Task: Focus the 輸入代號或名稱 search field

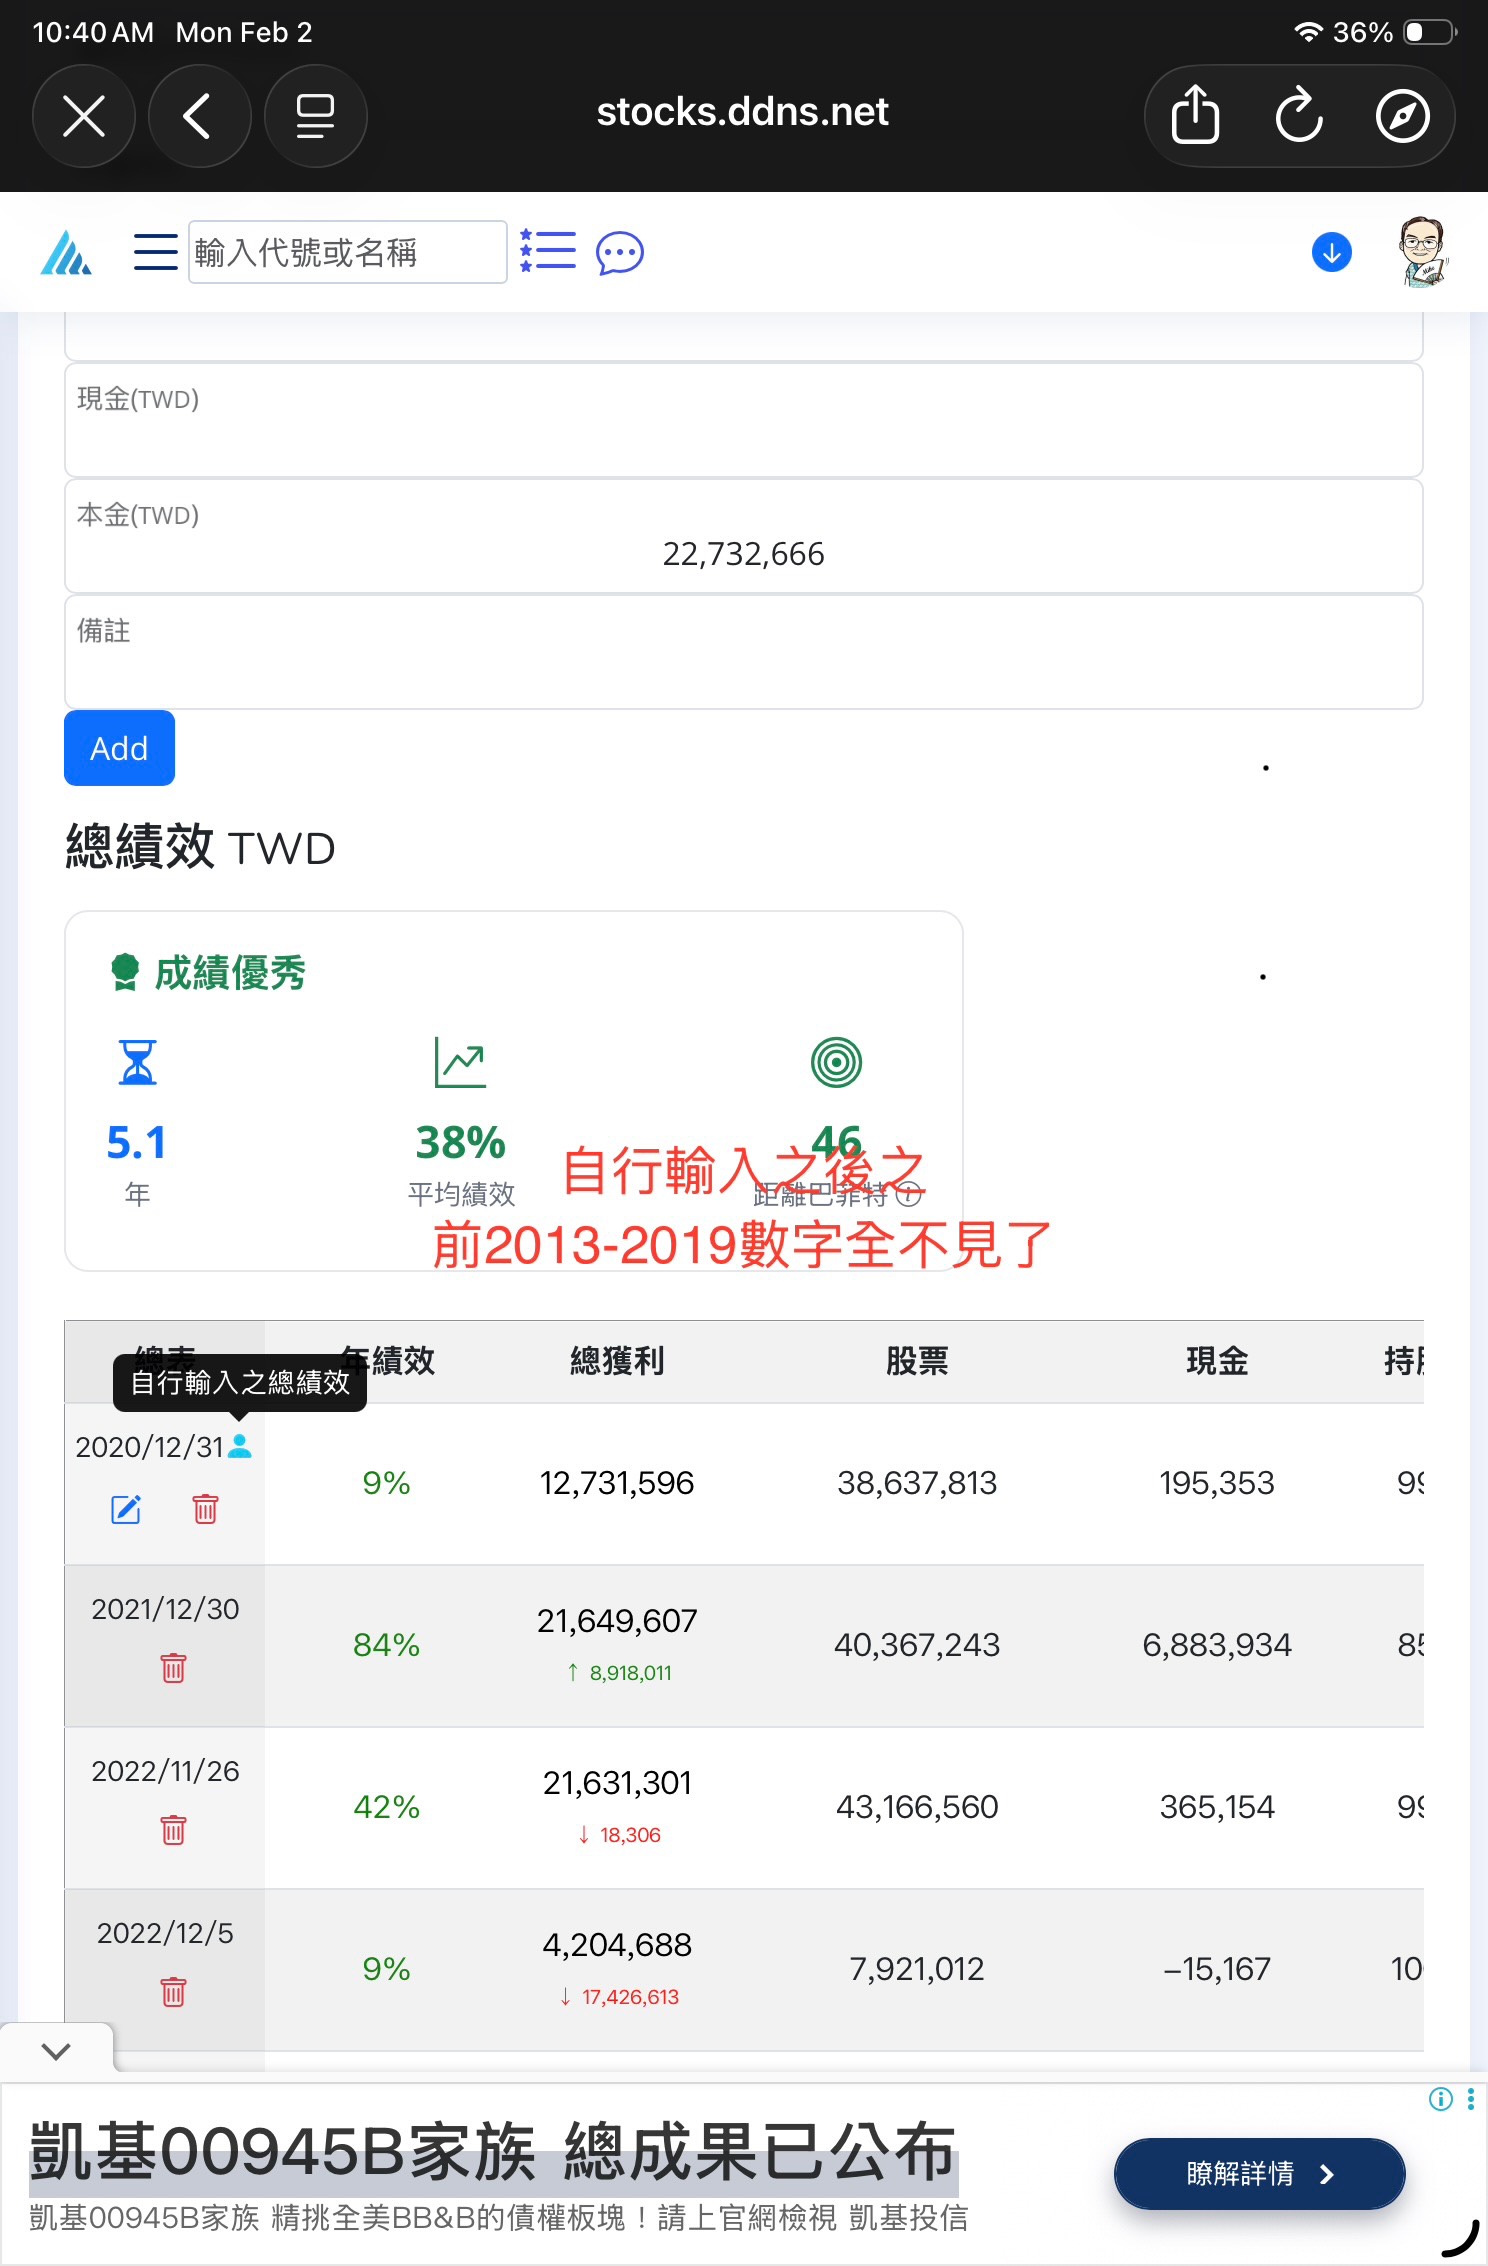Action: pos(346,253)
